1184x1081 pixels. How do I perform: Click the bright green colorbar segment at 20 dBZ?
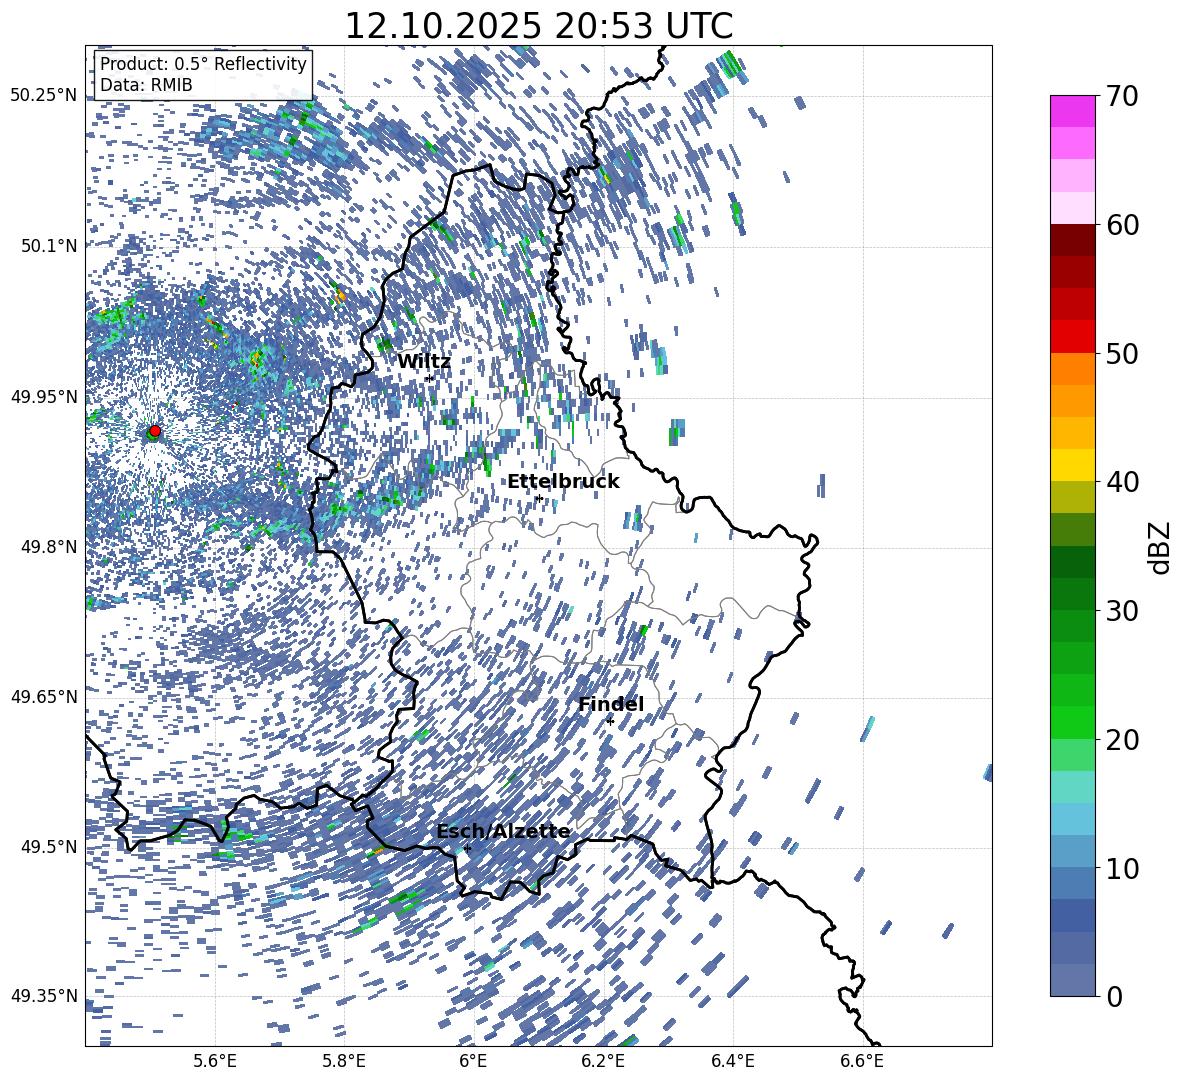[x=1072, y=722]
